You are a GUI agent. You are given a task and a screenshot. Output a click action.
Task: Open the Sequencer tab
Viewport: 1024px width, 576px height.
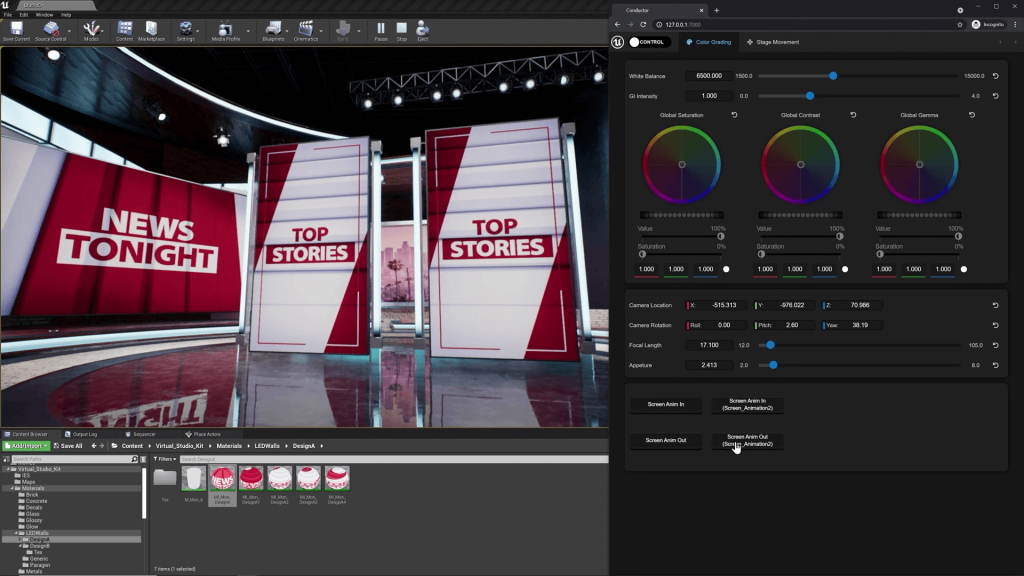pyautogui.click(x=143, y=434)
